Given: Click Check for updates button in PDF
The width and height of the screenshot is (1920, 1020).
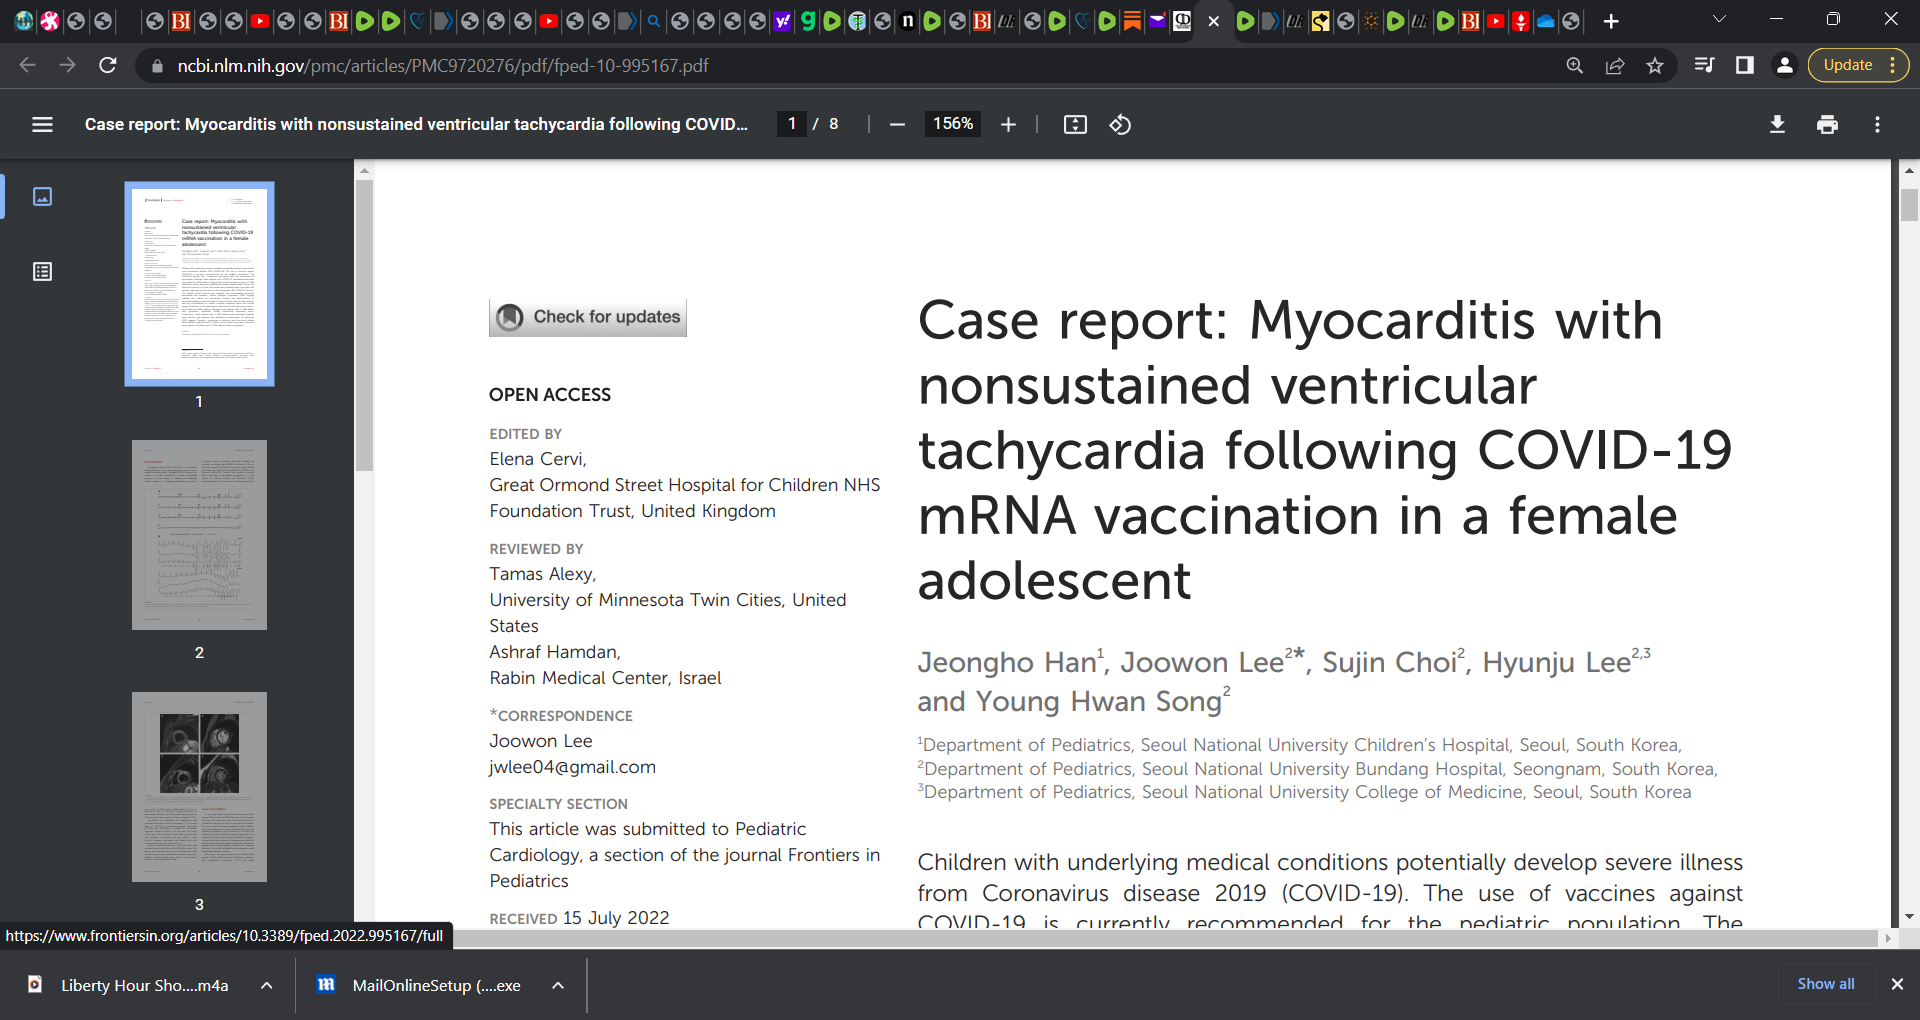Looking at the screenshot, I should (x=588, y=317).
